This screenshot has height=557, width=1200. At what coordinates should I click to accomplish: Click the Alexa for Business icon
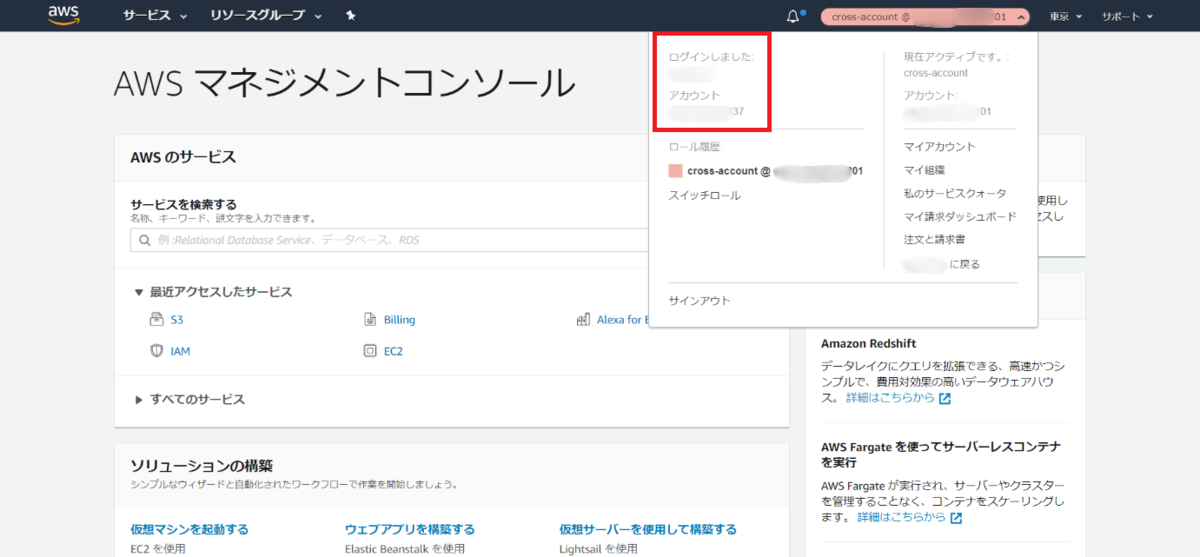584,320
